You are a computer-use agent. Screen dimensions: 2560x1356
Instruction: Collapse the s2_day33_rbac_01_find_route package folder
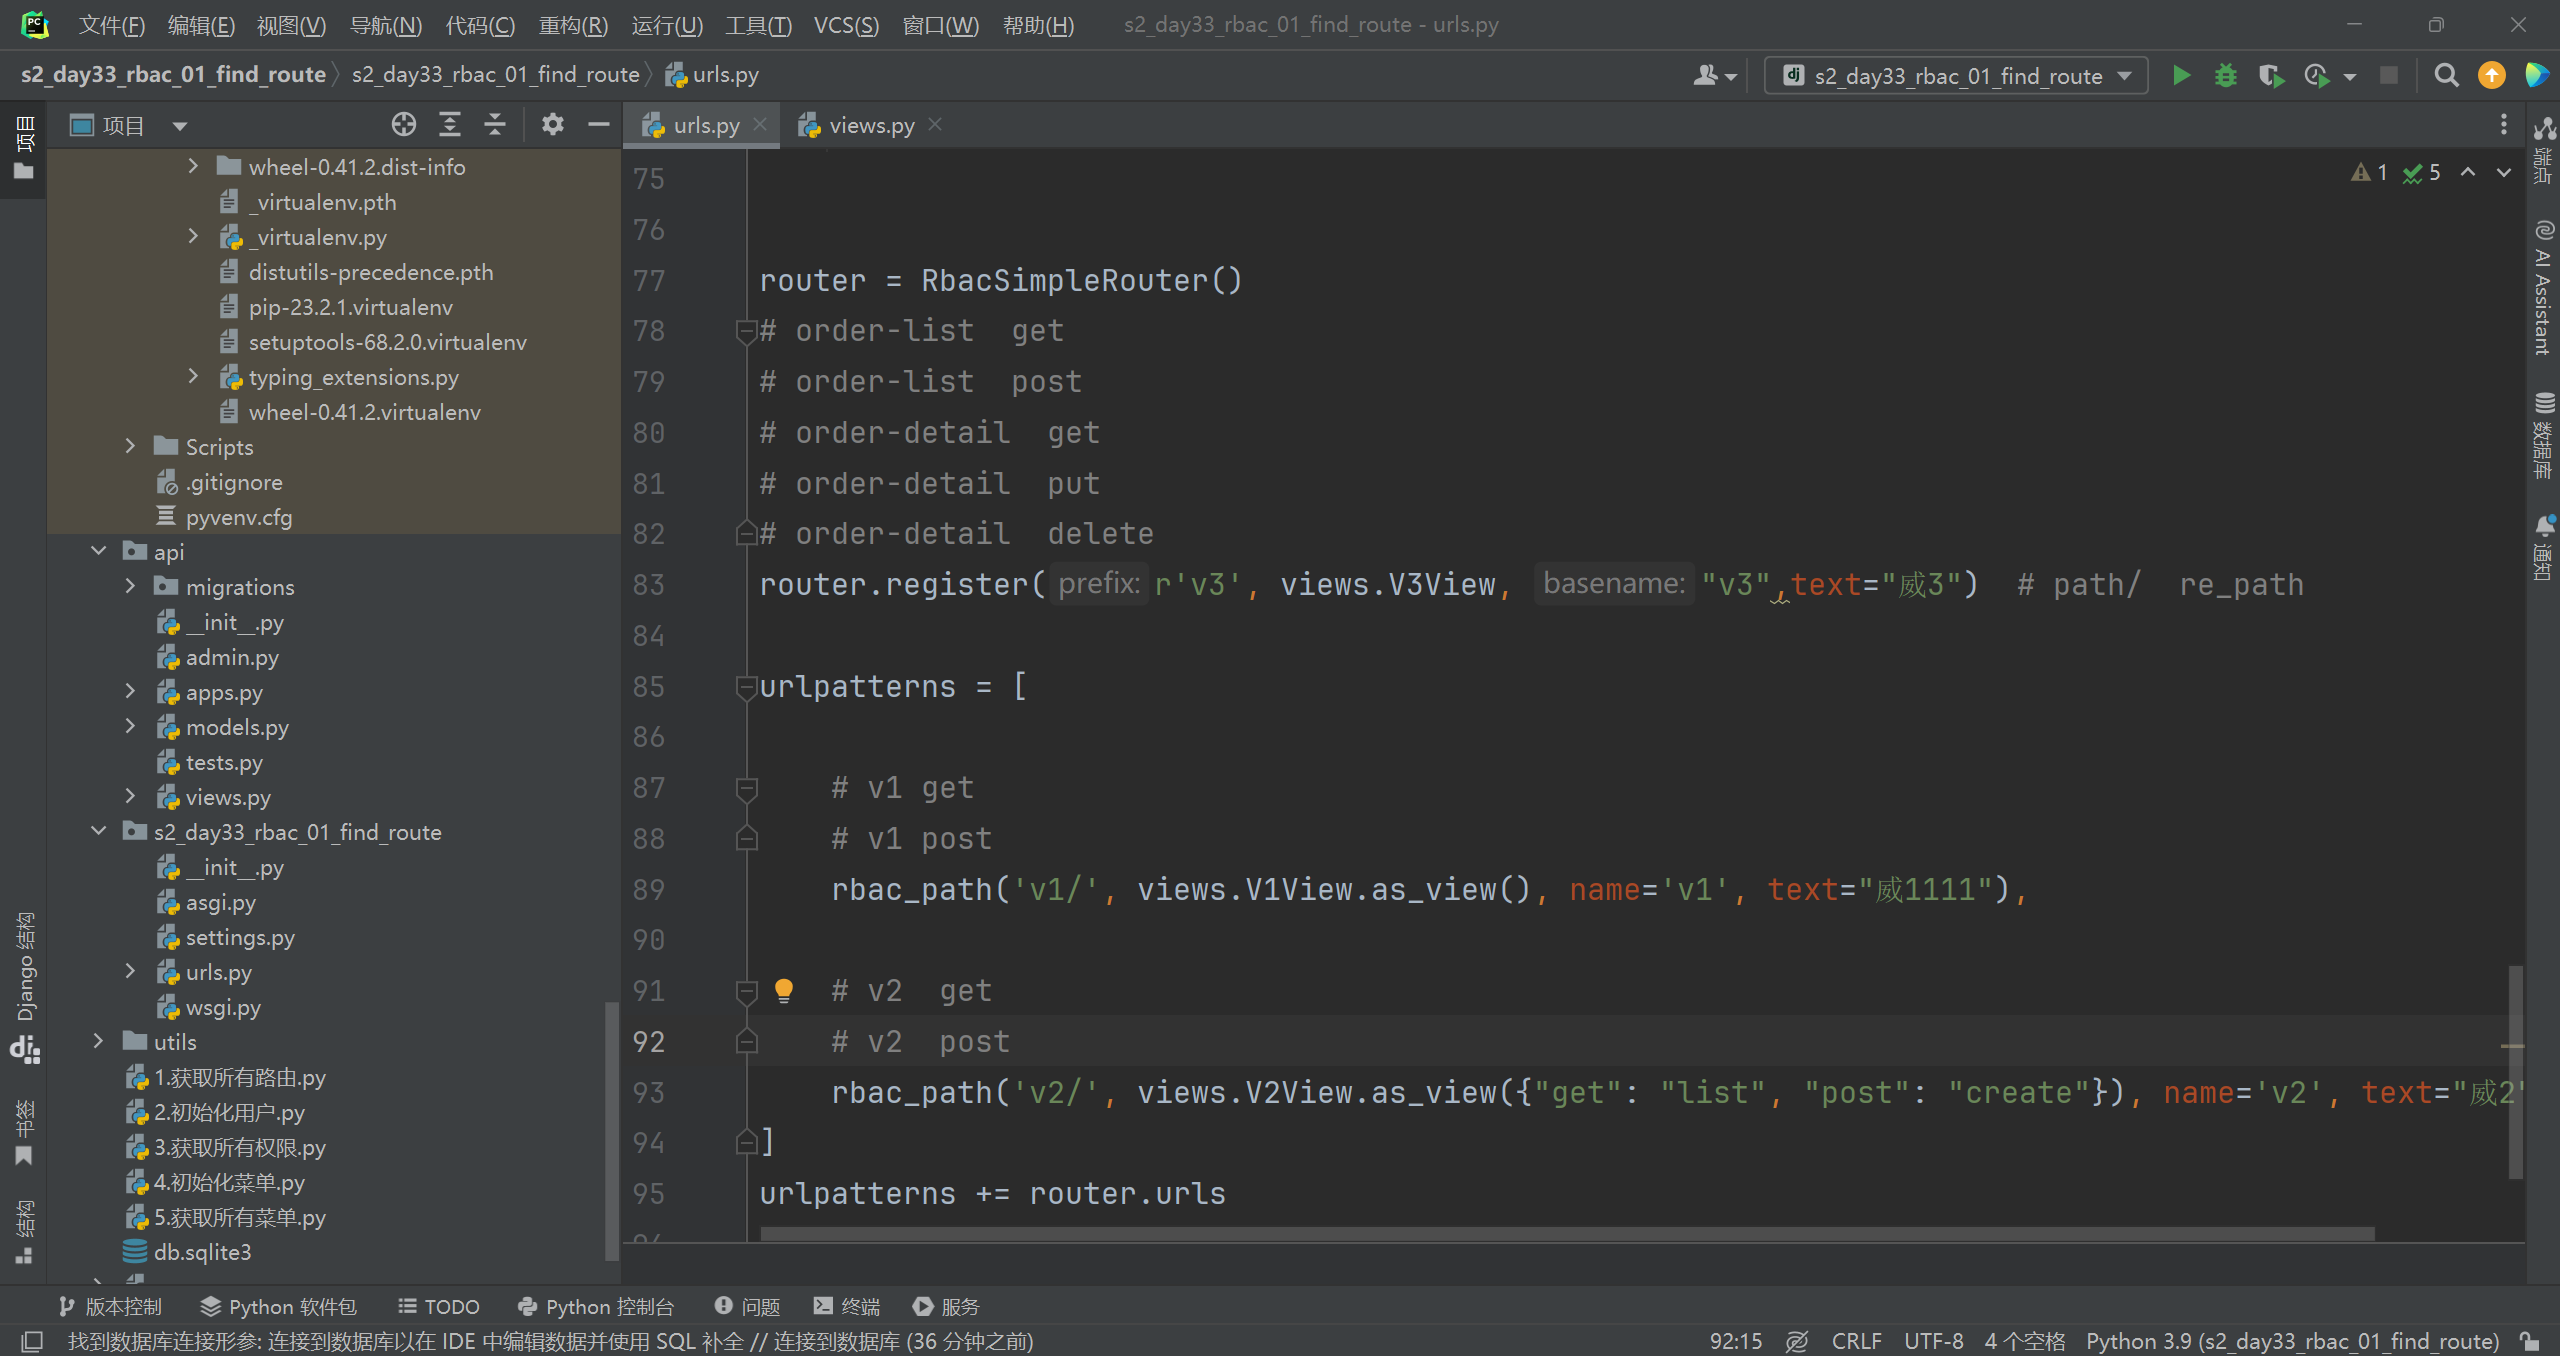coord(98,831)
